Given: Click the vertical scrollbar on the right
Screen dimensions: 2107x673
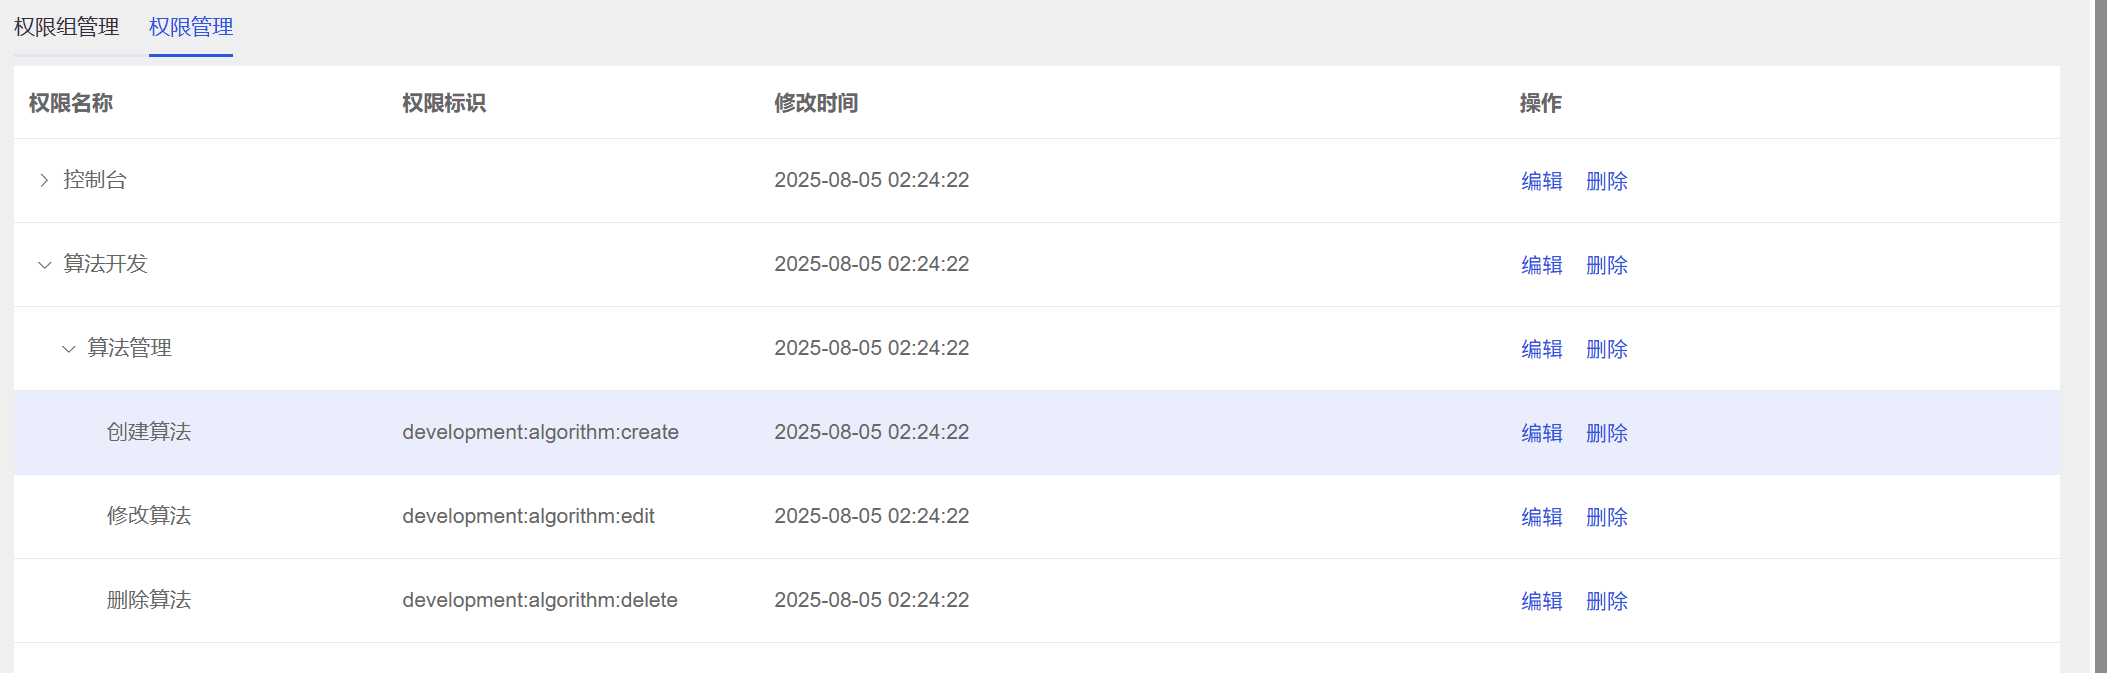Looking at the screenshot, I should click(2100, 336).
